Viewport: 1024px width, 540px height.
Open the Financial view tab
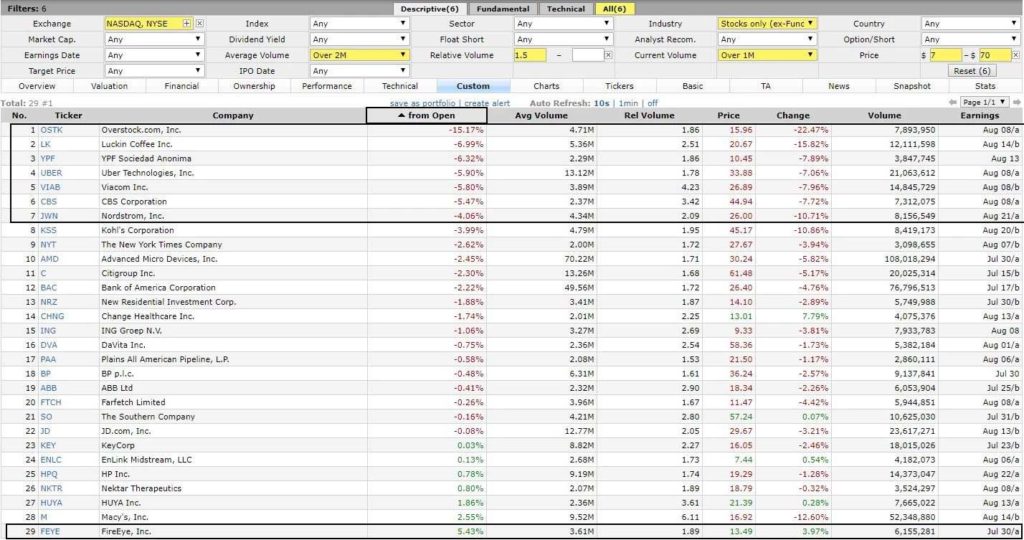[x=182, y=86]
